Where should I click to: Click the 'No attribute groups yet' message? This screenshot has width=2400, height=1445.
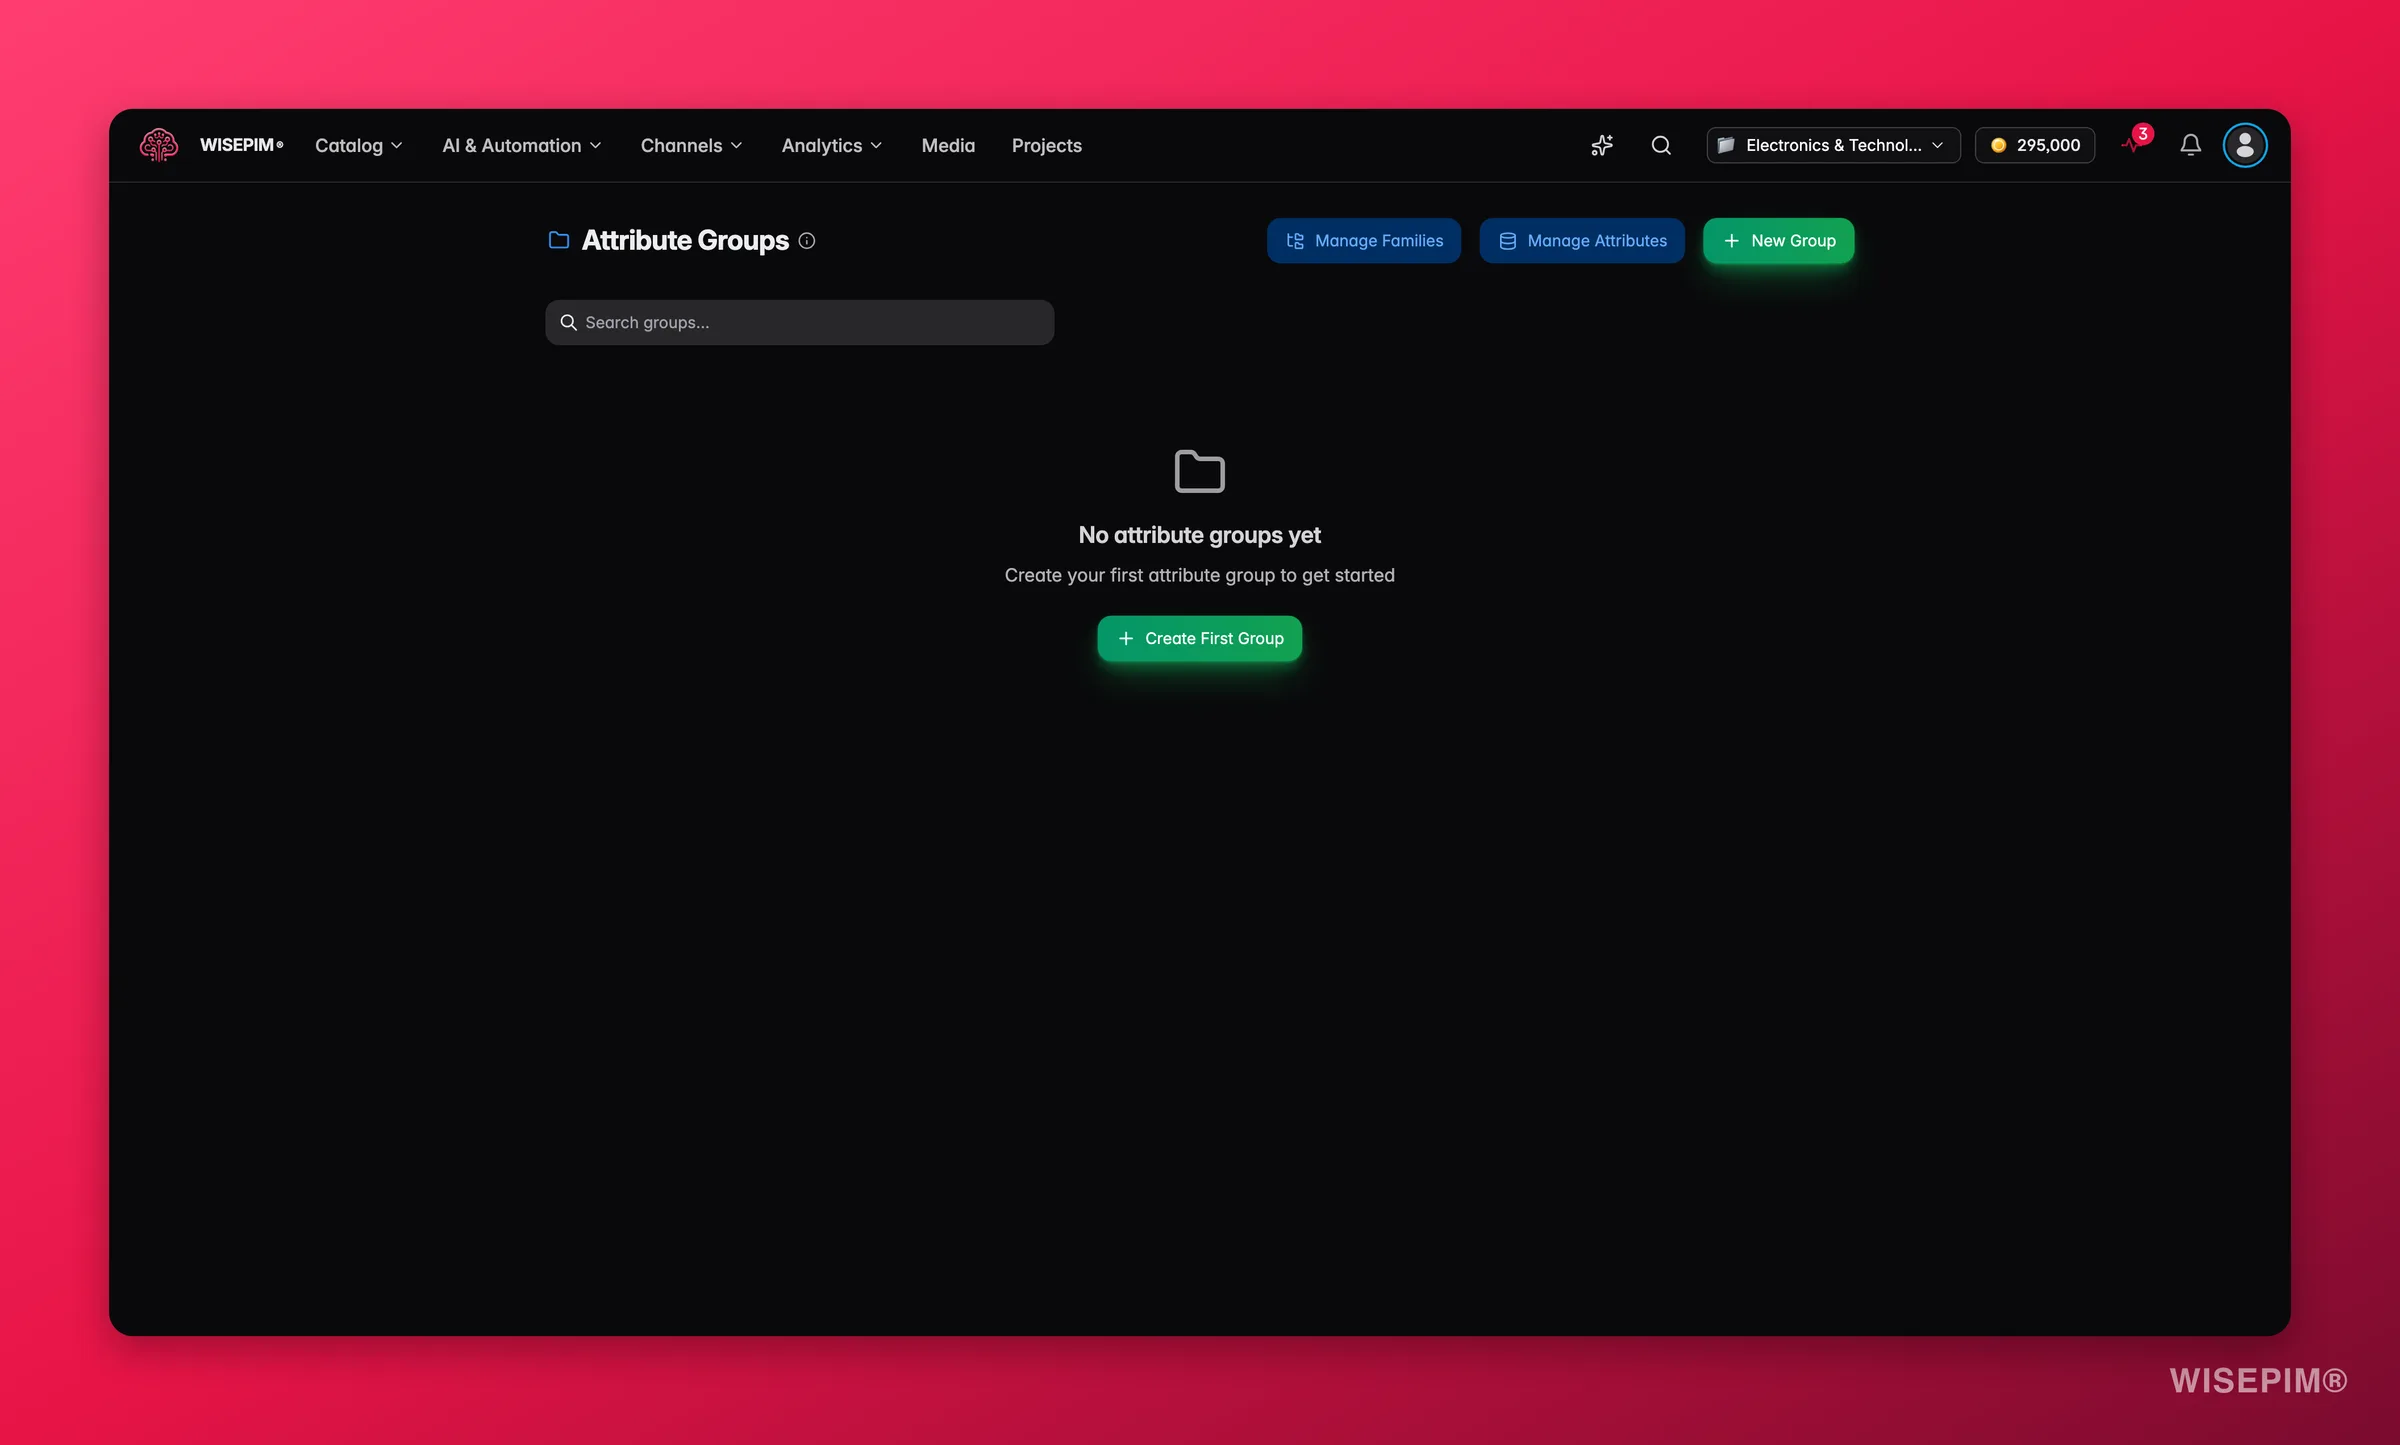[x=1199, y=535]
